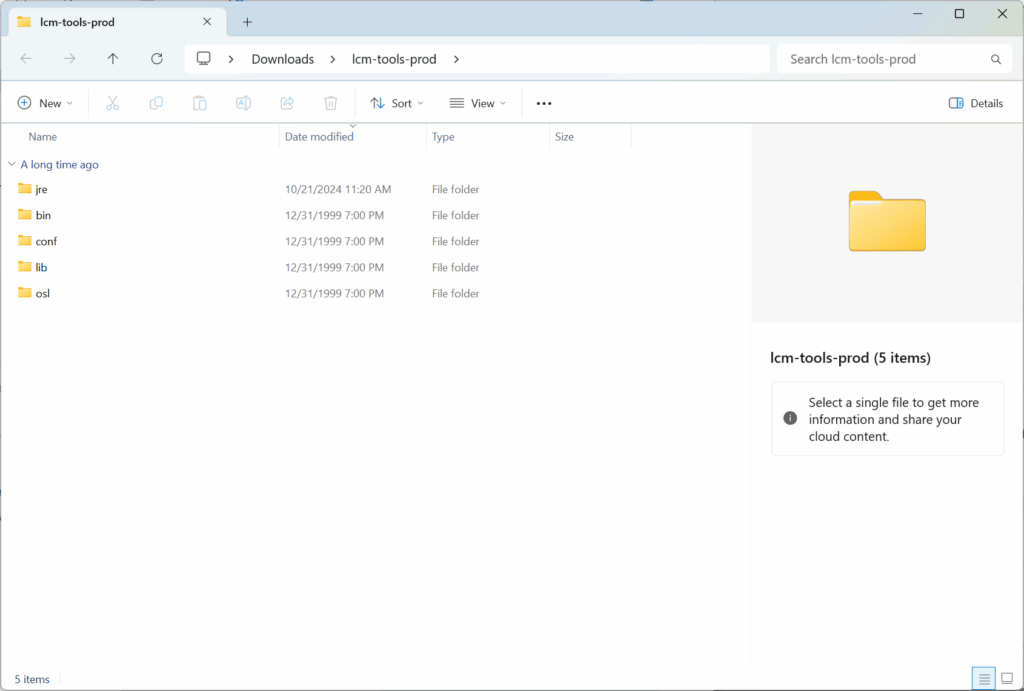This screenshot has width=1024, height=691.
Task: Open a new tab with plus button
Action: click(x=247, y=21)
